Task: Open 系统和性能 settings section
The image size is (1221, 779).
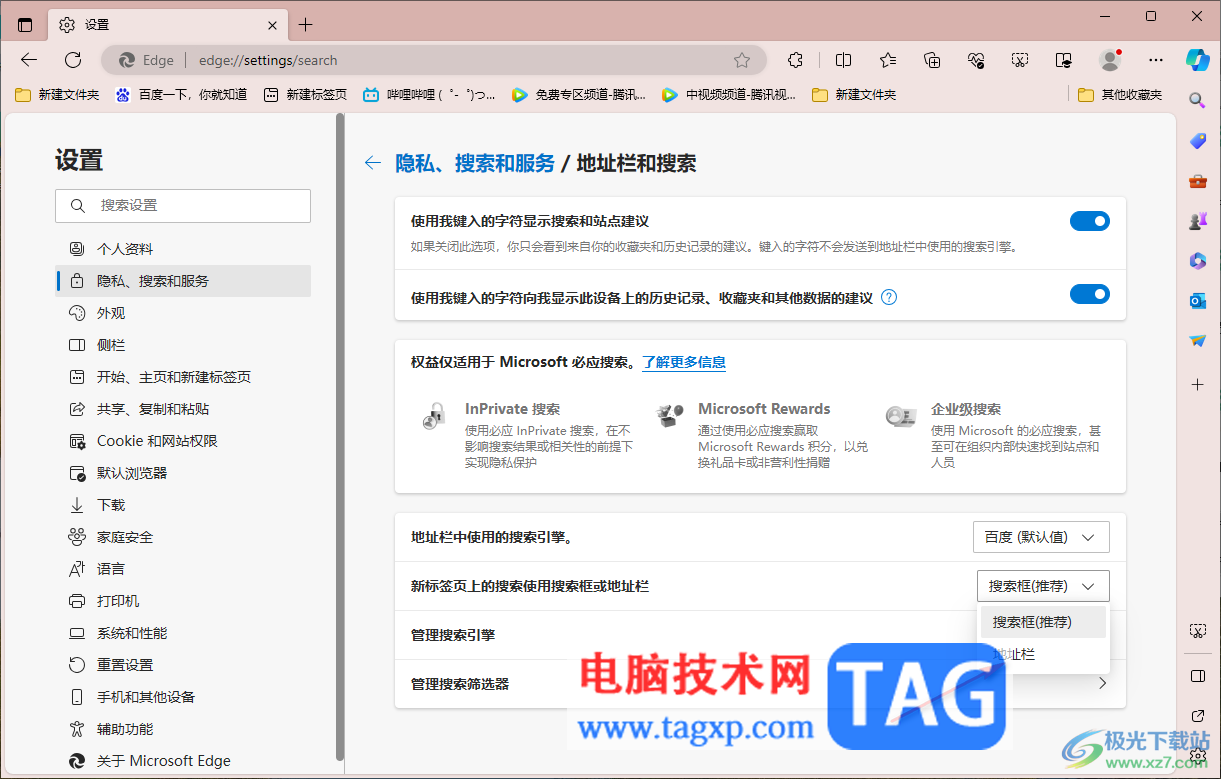Action: coord(183,633)
